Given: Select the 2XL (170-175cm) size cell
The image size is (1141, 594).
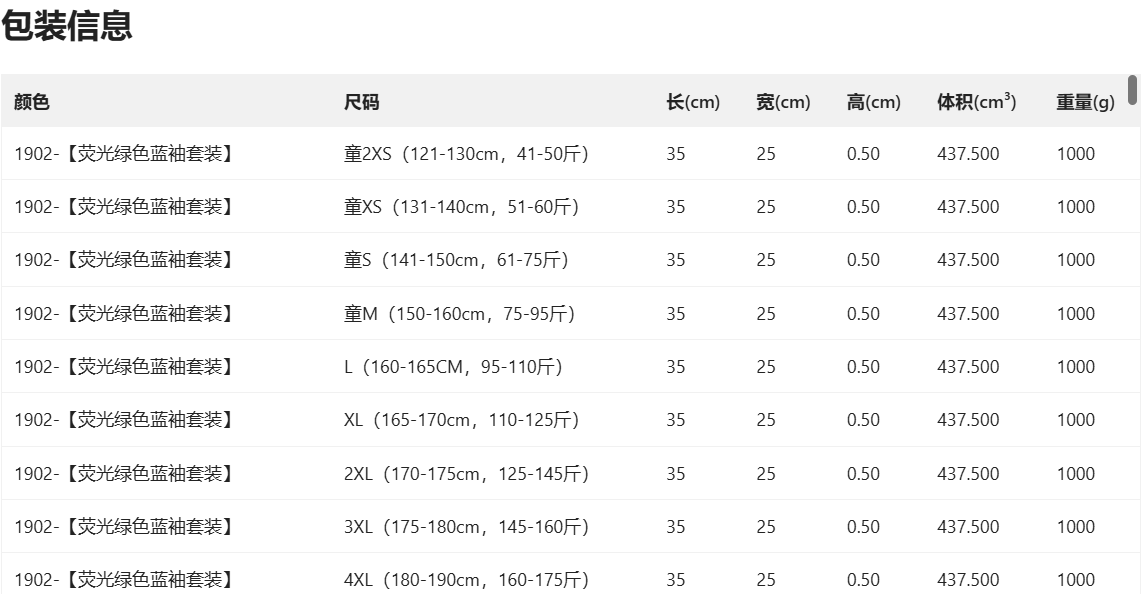Looking at the screenshot, I should coord(466,474).
